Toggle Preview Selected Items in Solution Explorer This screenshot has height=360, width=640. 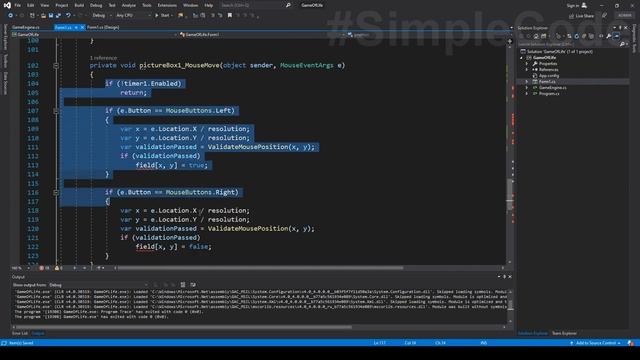[x=616, y=36]
